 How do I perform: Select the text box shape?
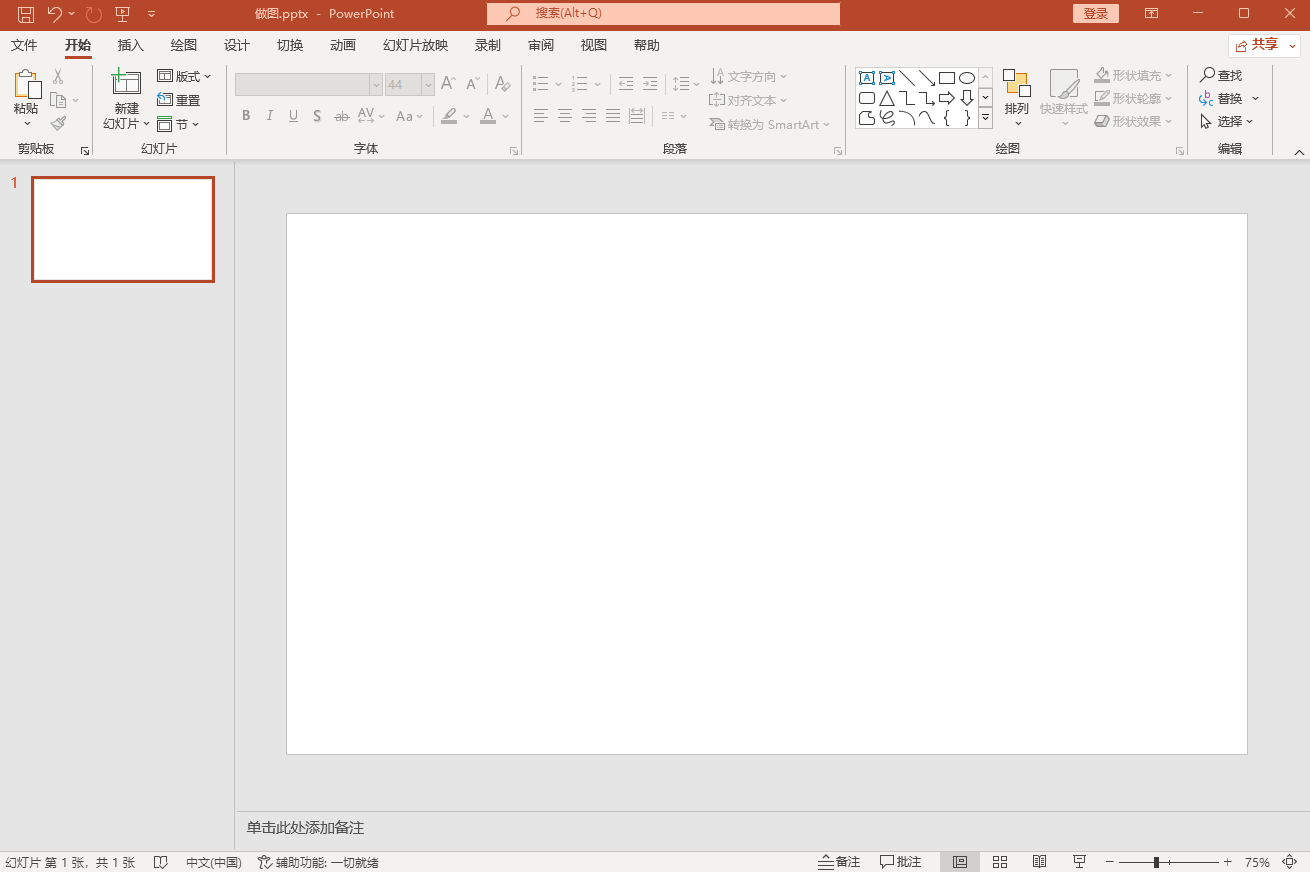(867, 78)
